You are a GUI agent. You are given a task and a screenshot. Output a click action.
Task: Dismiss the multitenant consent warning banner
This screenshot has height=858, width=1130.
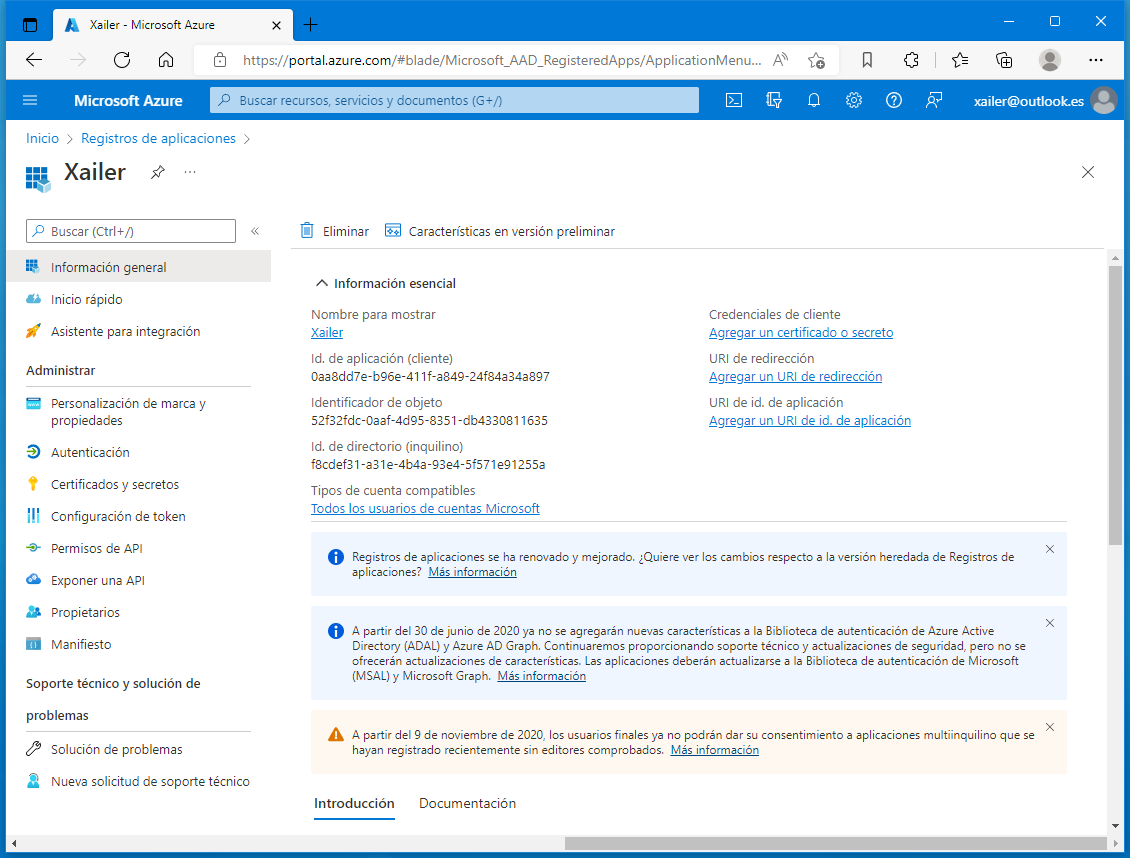tap(1049, 727)
